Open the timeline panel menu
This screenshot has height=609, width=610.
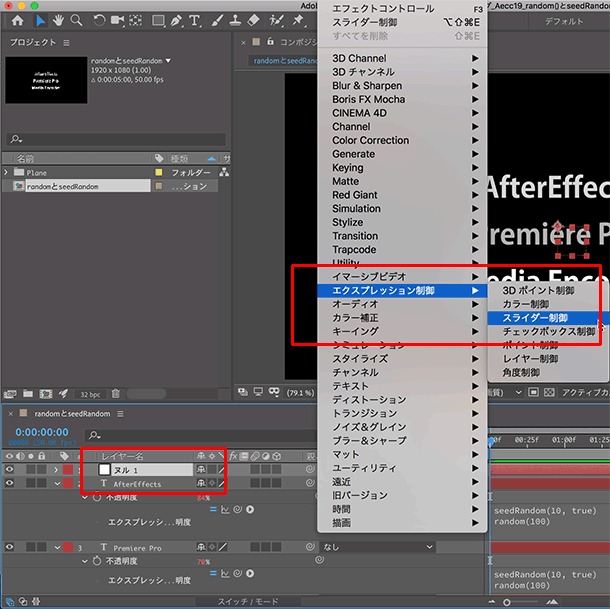pos(120,413)
